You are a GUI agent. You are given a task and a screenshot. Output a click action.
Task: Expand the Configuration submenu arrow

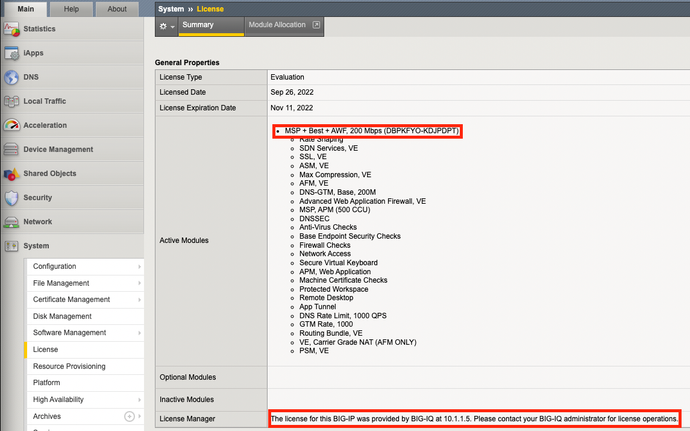pos(139,266)
